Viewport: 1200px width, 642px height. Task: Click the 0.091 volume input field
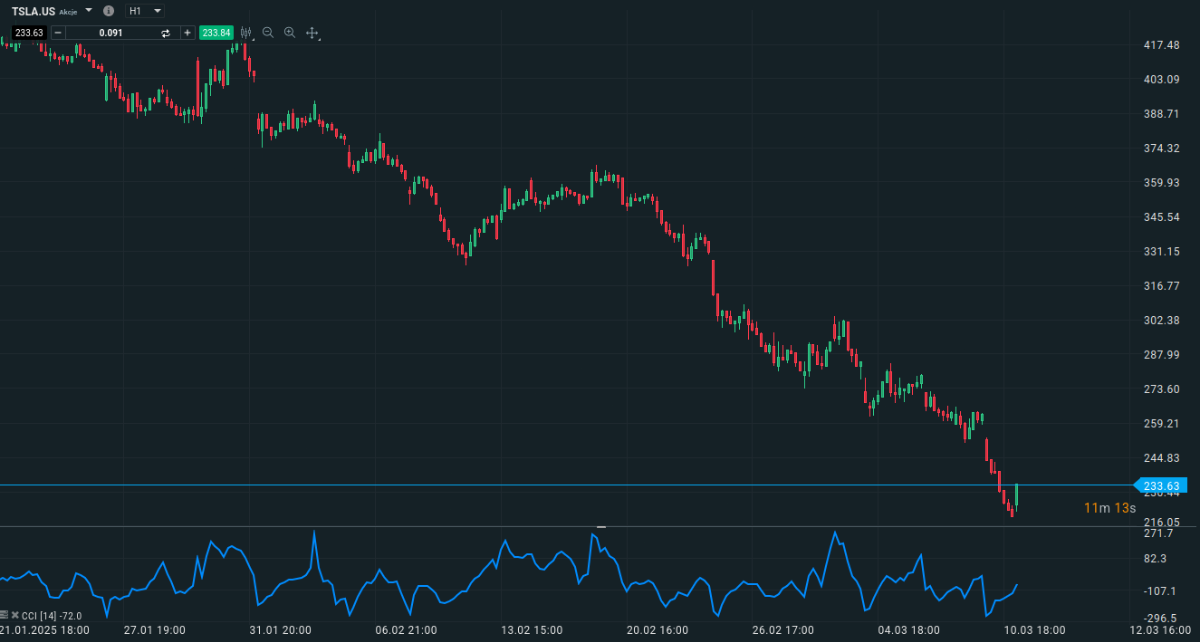click(111, 33)
